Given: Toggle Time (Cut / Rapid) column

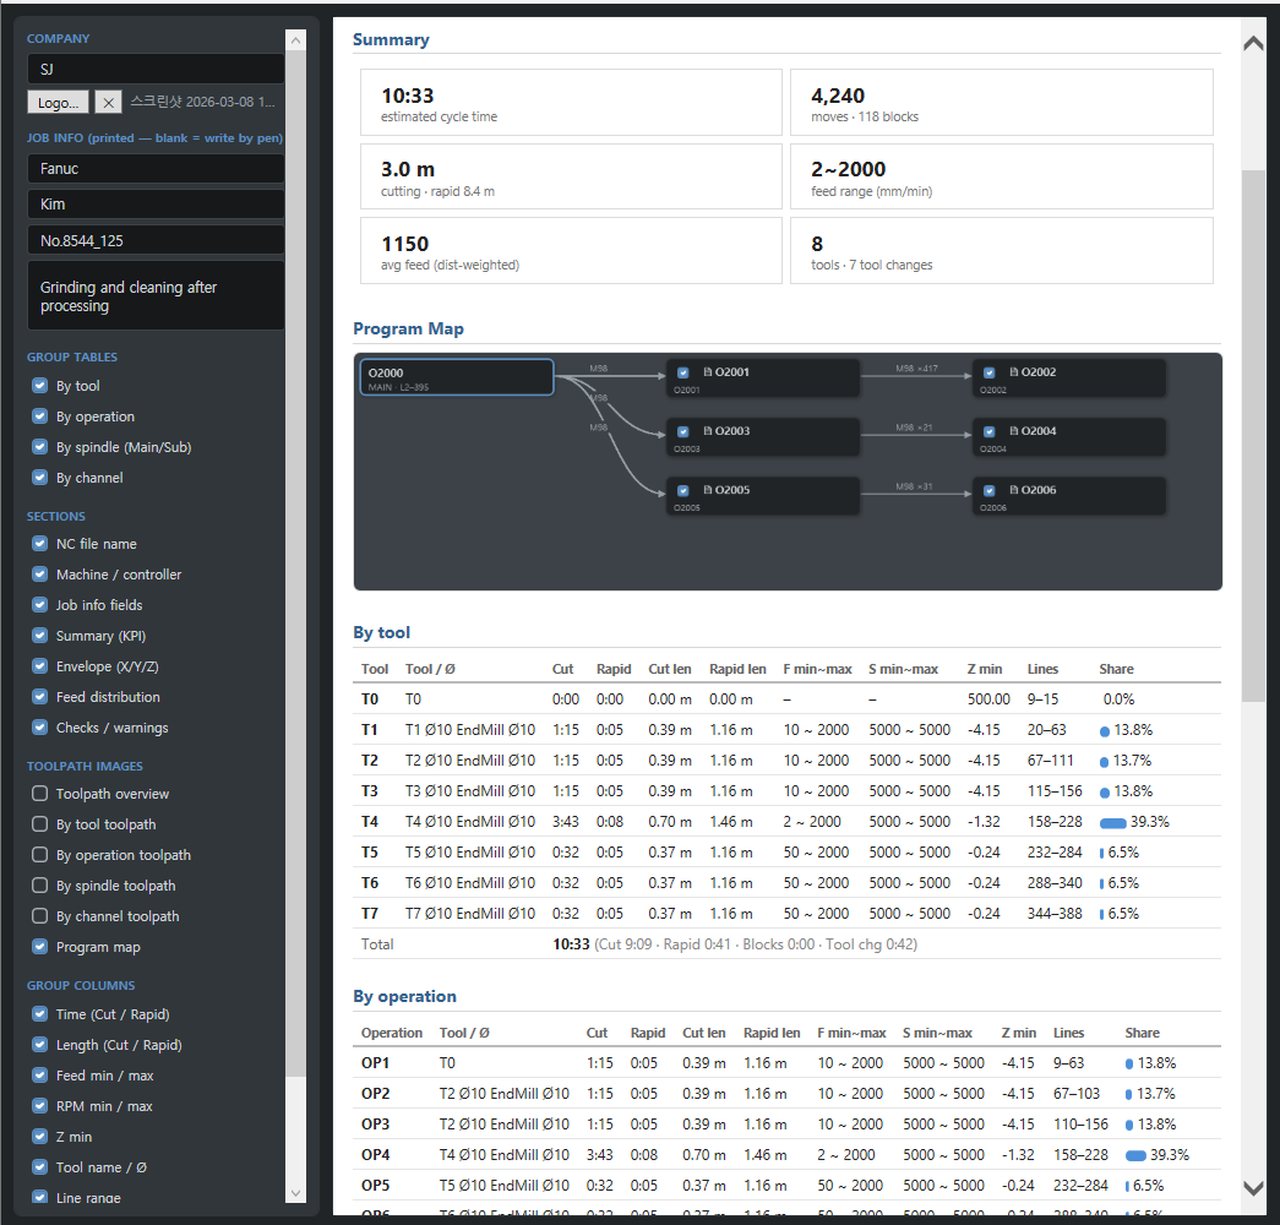Looking at the screenshot, I should pyautogui.click(x=40, y=1013).
